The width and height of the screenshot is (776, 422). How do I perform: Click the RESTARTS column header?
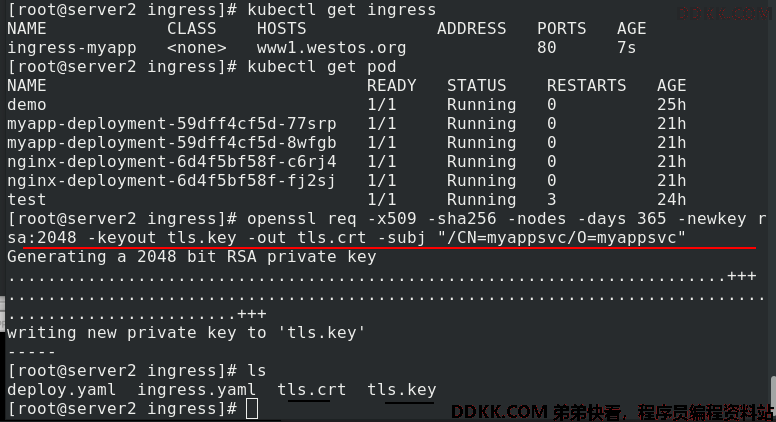pos(586,86)
